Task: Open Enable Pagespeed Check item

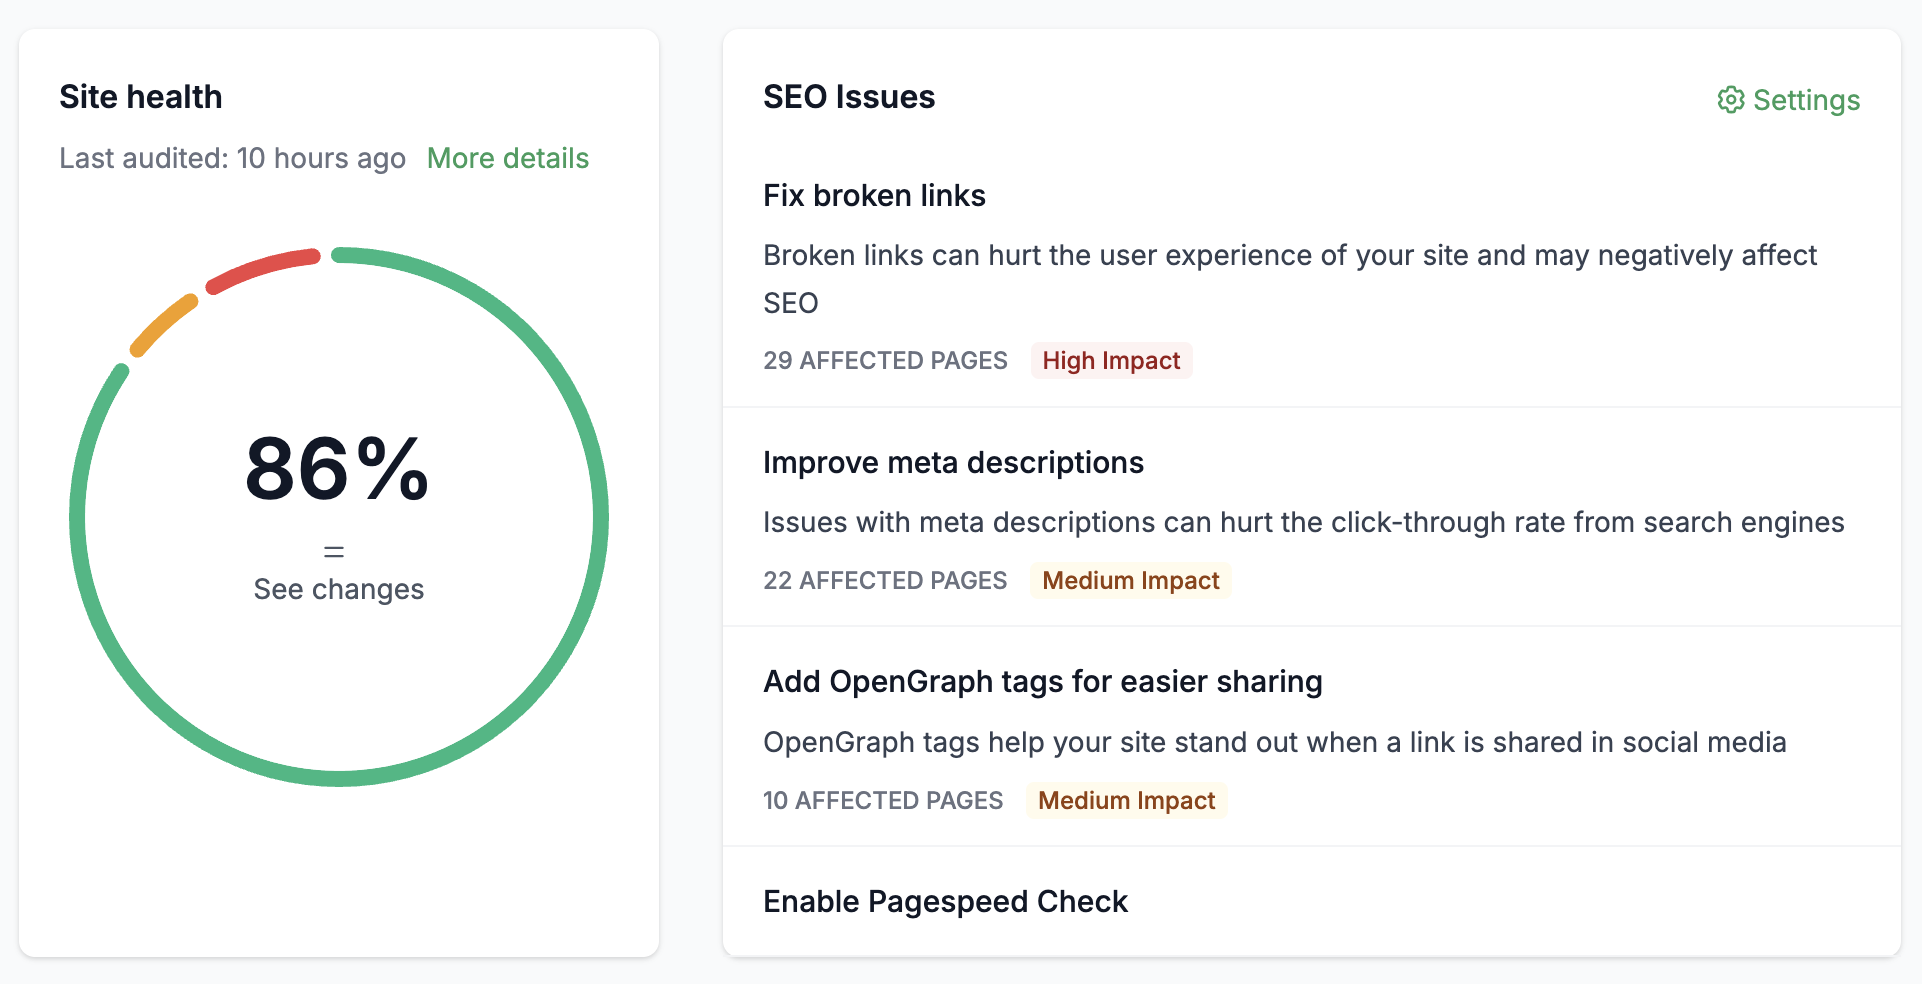Action: click(x=945, y=901)
